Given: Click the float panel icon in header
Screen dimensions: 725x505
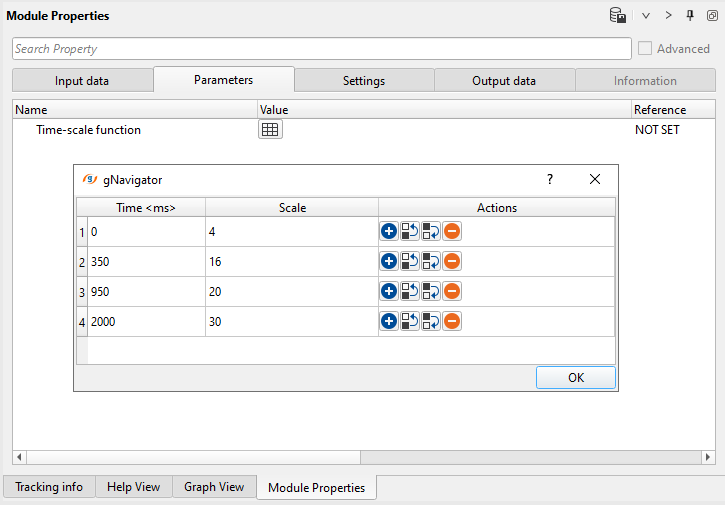Looking at the screenshot, I should (x=711, y=16).
